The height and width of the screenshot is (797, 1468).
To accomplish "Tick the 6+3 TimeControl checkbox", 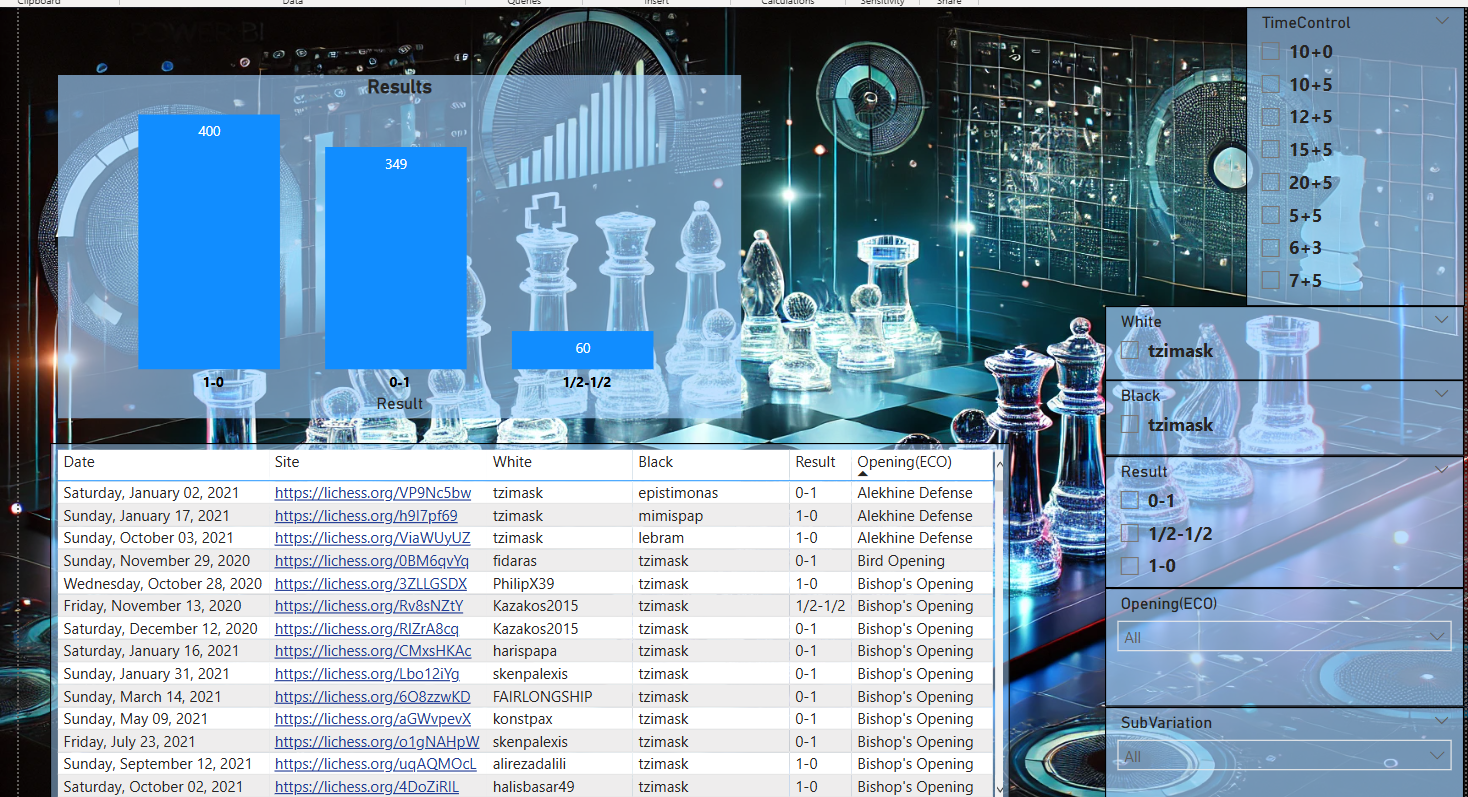I will click(1270, 248).
